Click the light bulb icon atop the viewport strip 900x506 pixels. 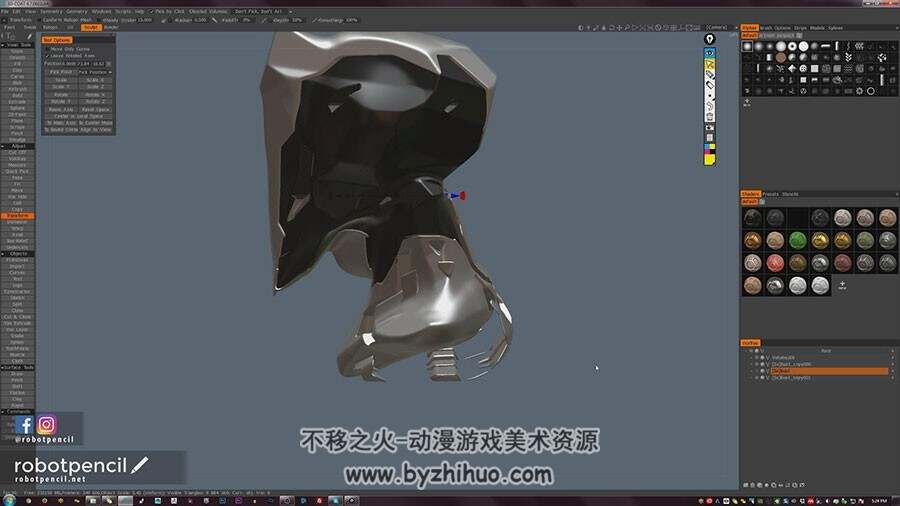709,39
